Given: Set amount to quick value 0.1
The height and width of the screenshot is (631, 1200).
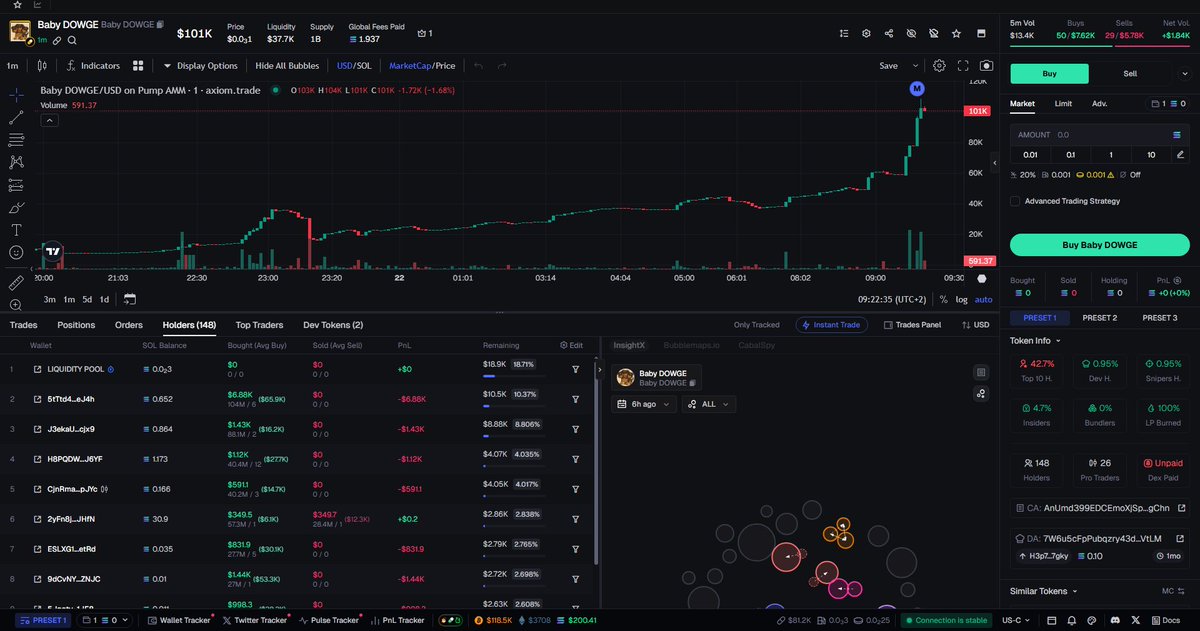Looking at the screenshot, I should click(1071, 155).
